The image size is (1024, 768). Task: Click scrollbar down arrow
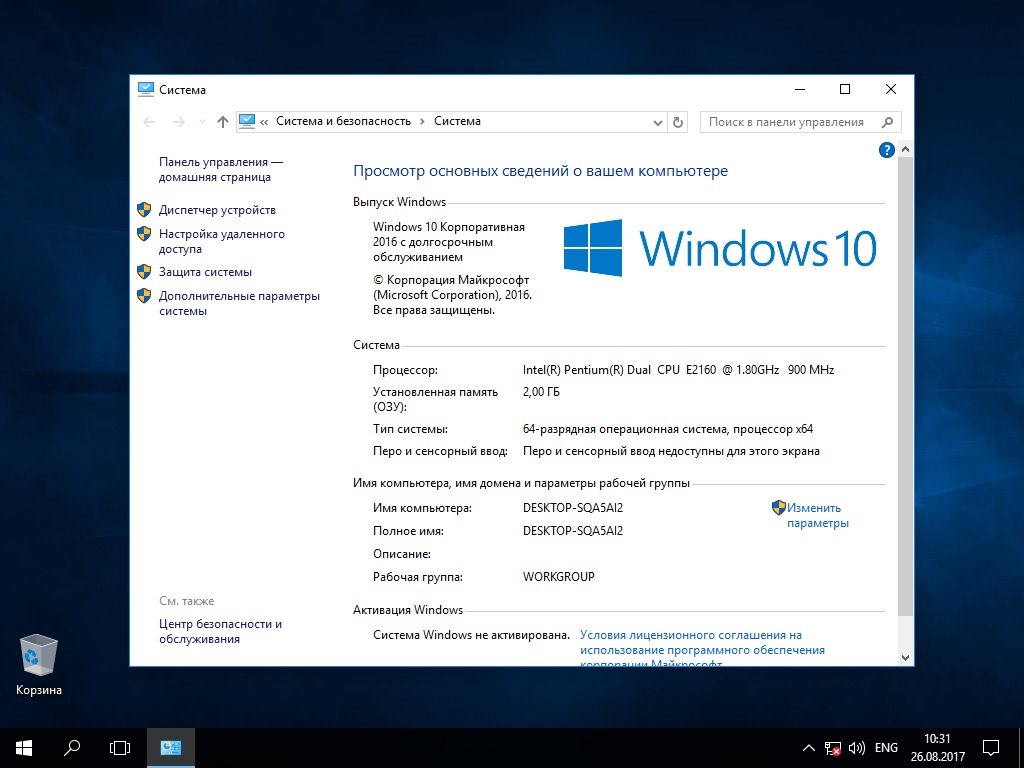point(905,658)
